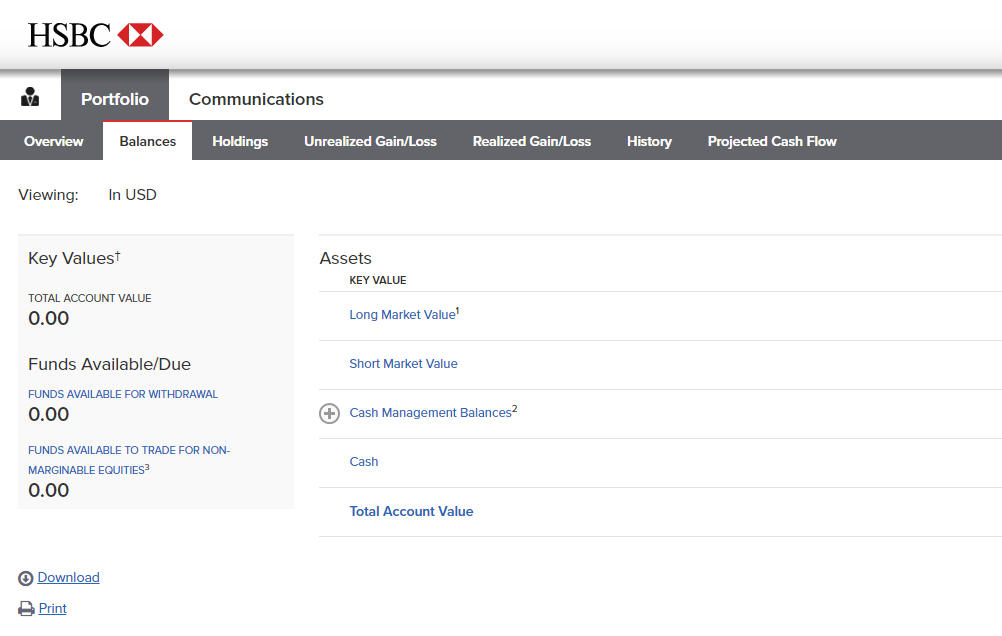
Task: Select the Balances tab
Action: 148,141
